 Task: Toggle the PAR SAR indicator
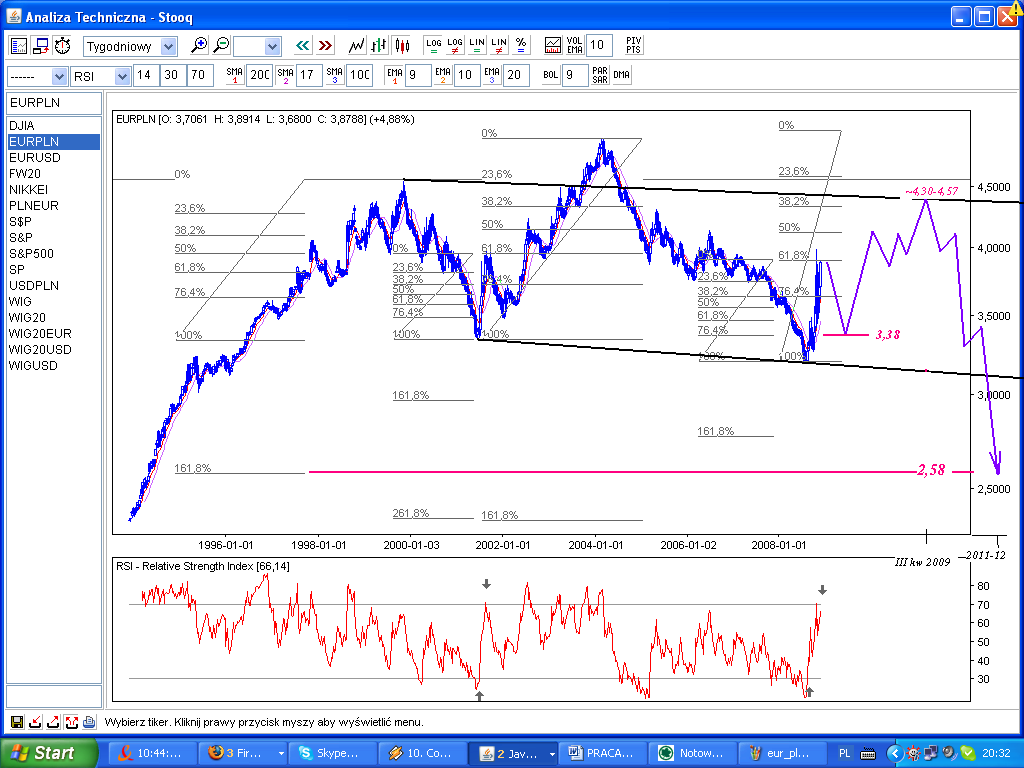point(599,76)
